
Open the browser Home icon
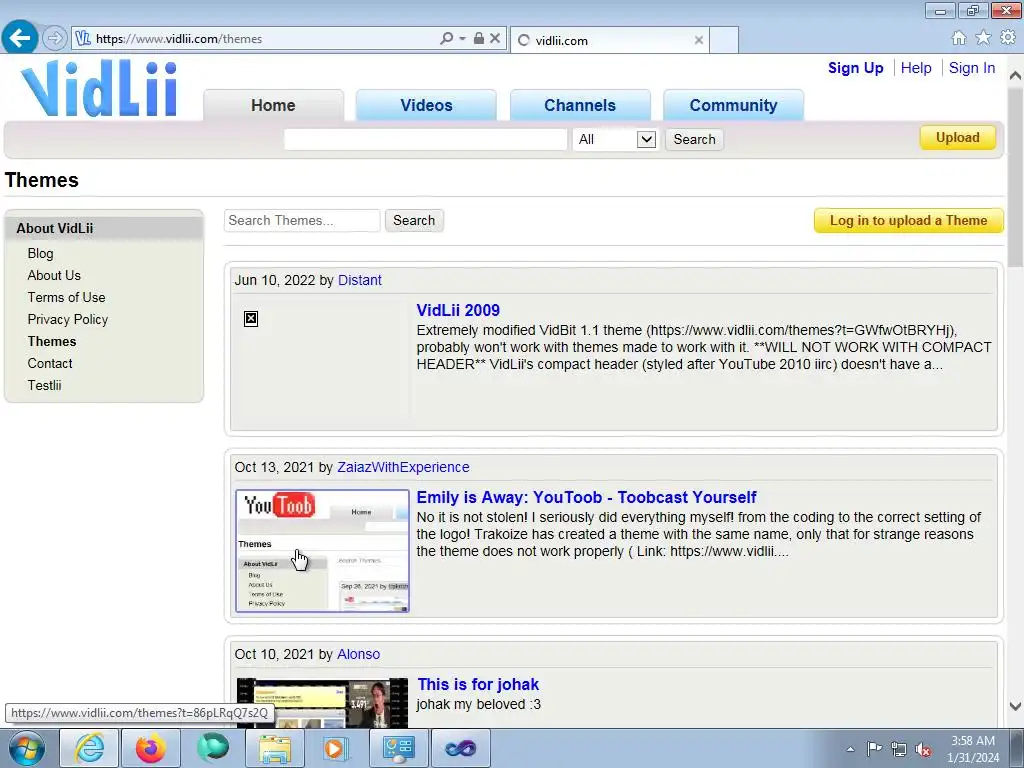959,38
